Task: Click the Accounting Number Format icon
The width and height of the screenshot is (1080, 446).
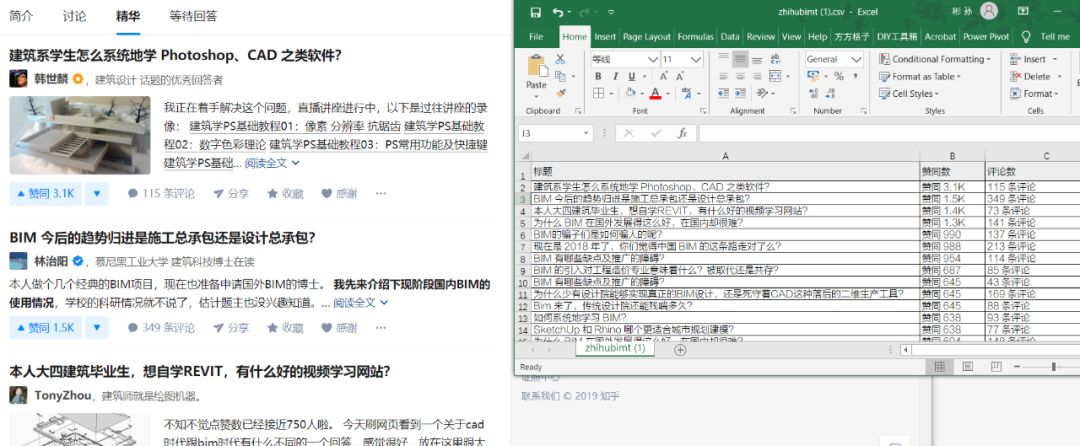Action: pyautogui.click(x=813, y=76)
